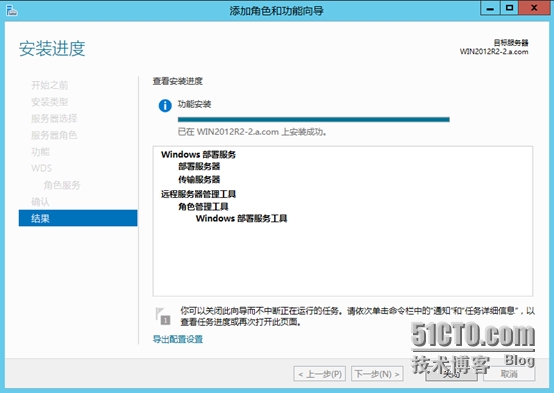554x393 pixels.
Task: Close the wizard with X button
Action: (534, 8)
